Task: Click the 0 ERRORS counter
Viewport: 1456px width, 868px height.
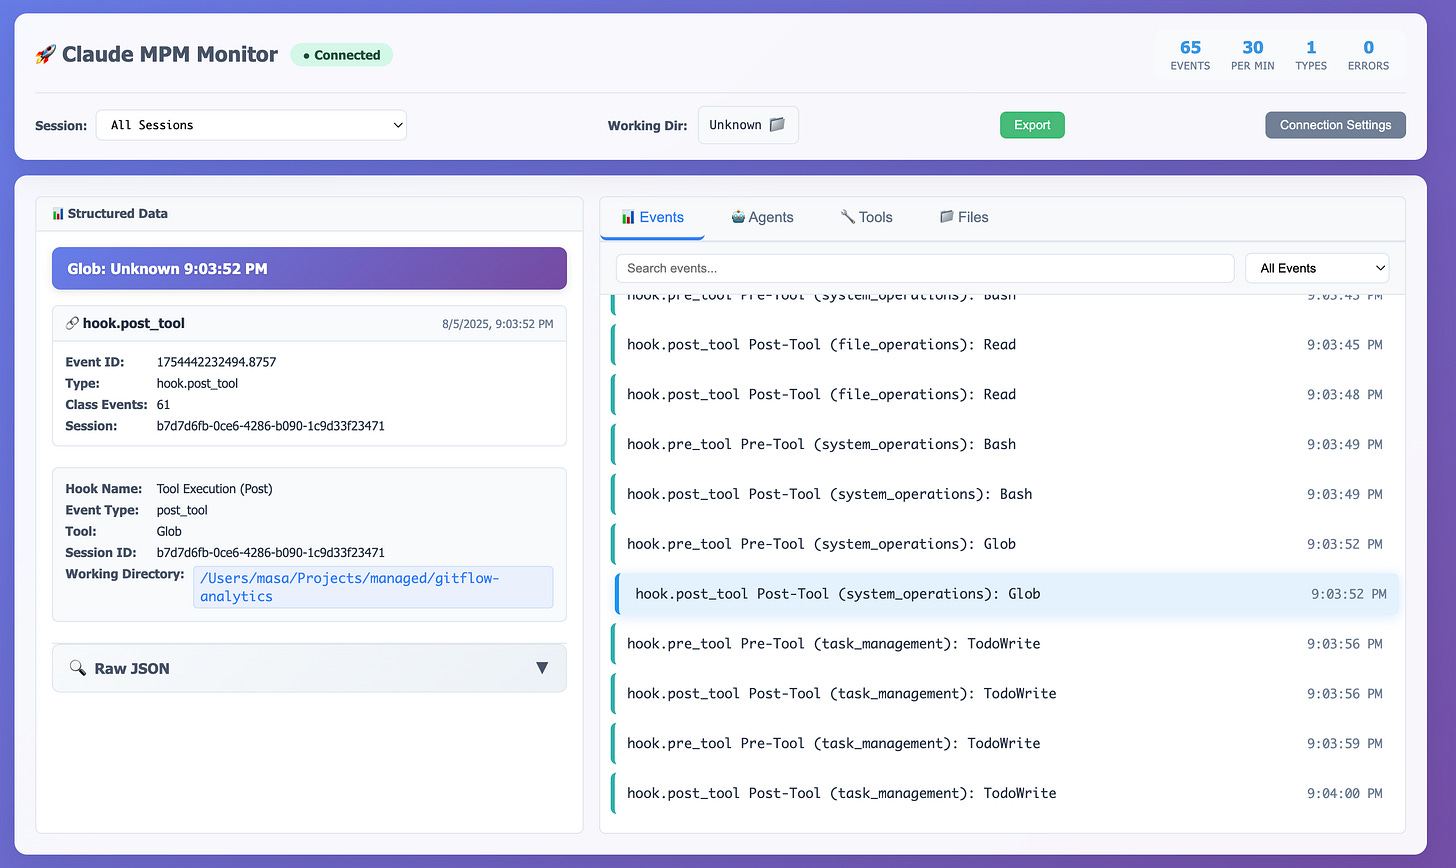Action: pos(1368,55)
